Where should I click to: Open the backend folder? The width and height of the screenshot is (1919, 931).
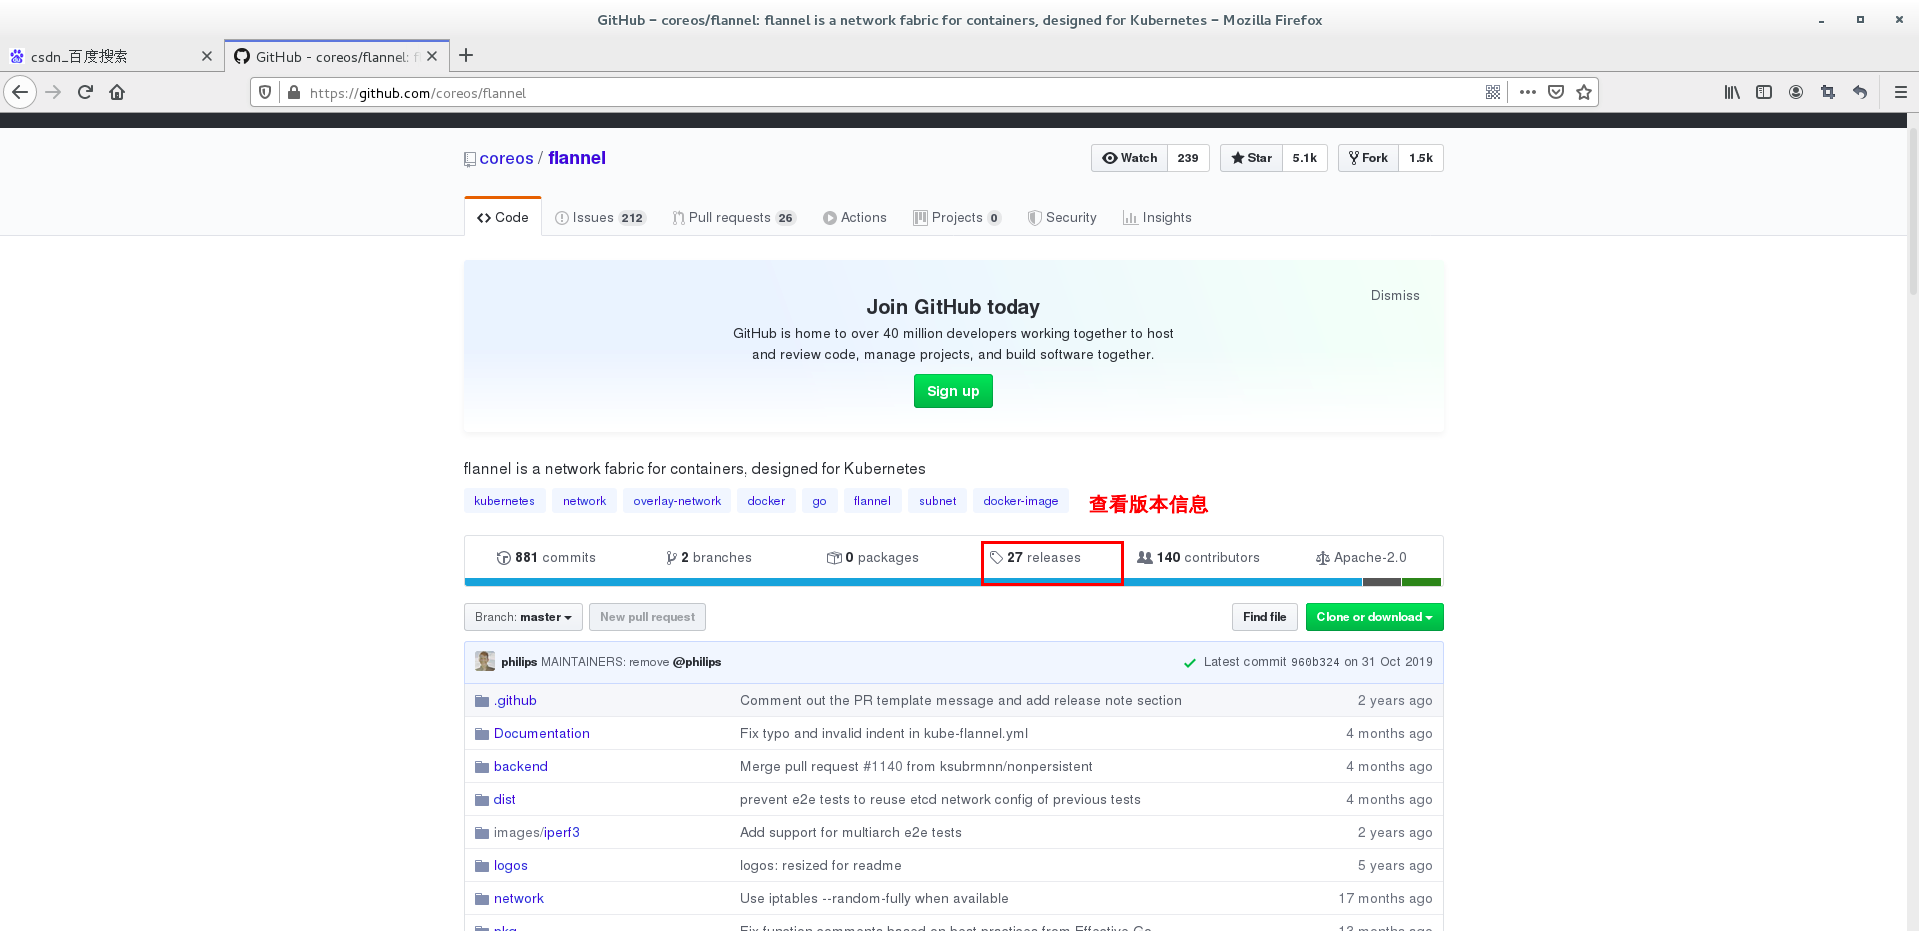pyautogui.click(x=520, y=766)
